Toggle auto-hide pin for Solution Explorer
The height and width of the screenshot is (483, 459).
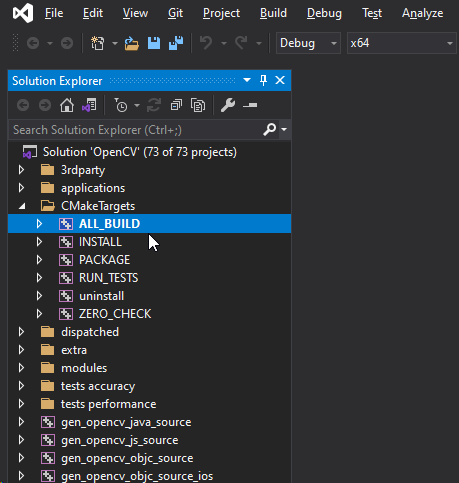[263, 80]
